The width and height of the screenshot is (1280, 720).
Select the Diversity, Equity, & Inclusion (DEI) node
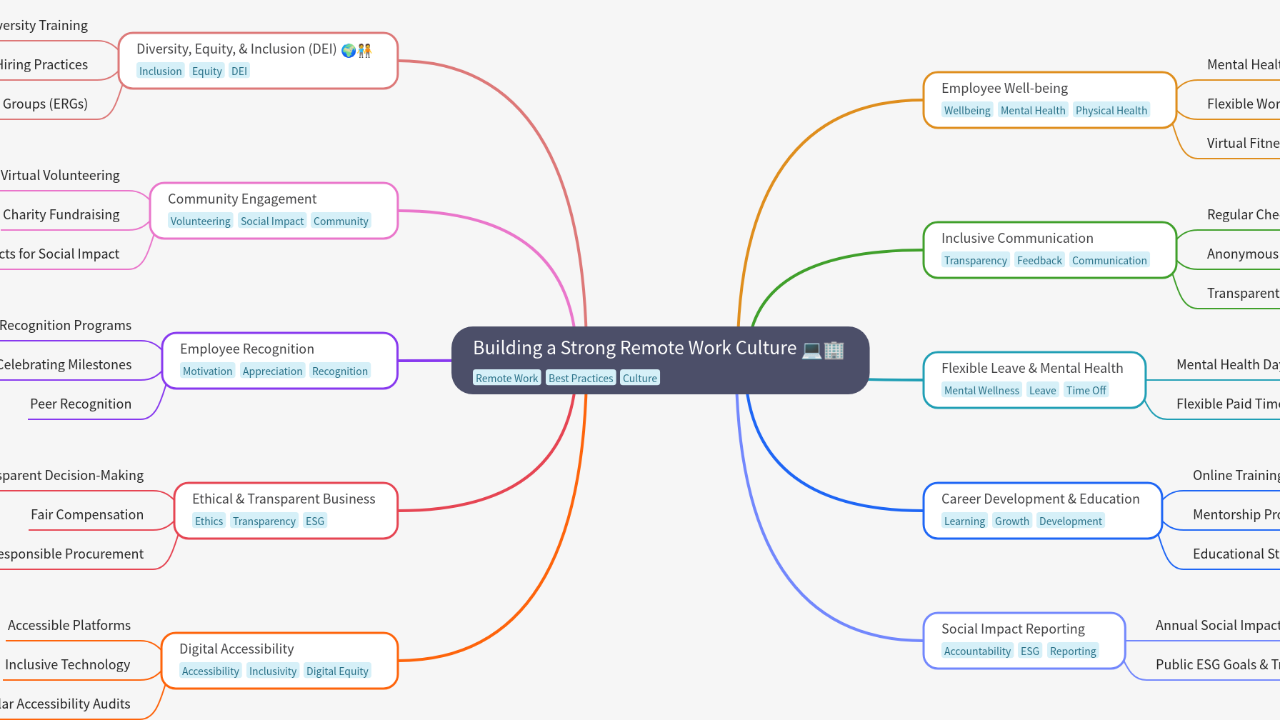258,60
